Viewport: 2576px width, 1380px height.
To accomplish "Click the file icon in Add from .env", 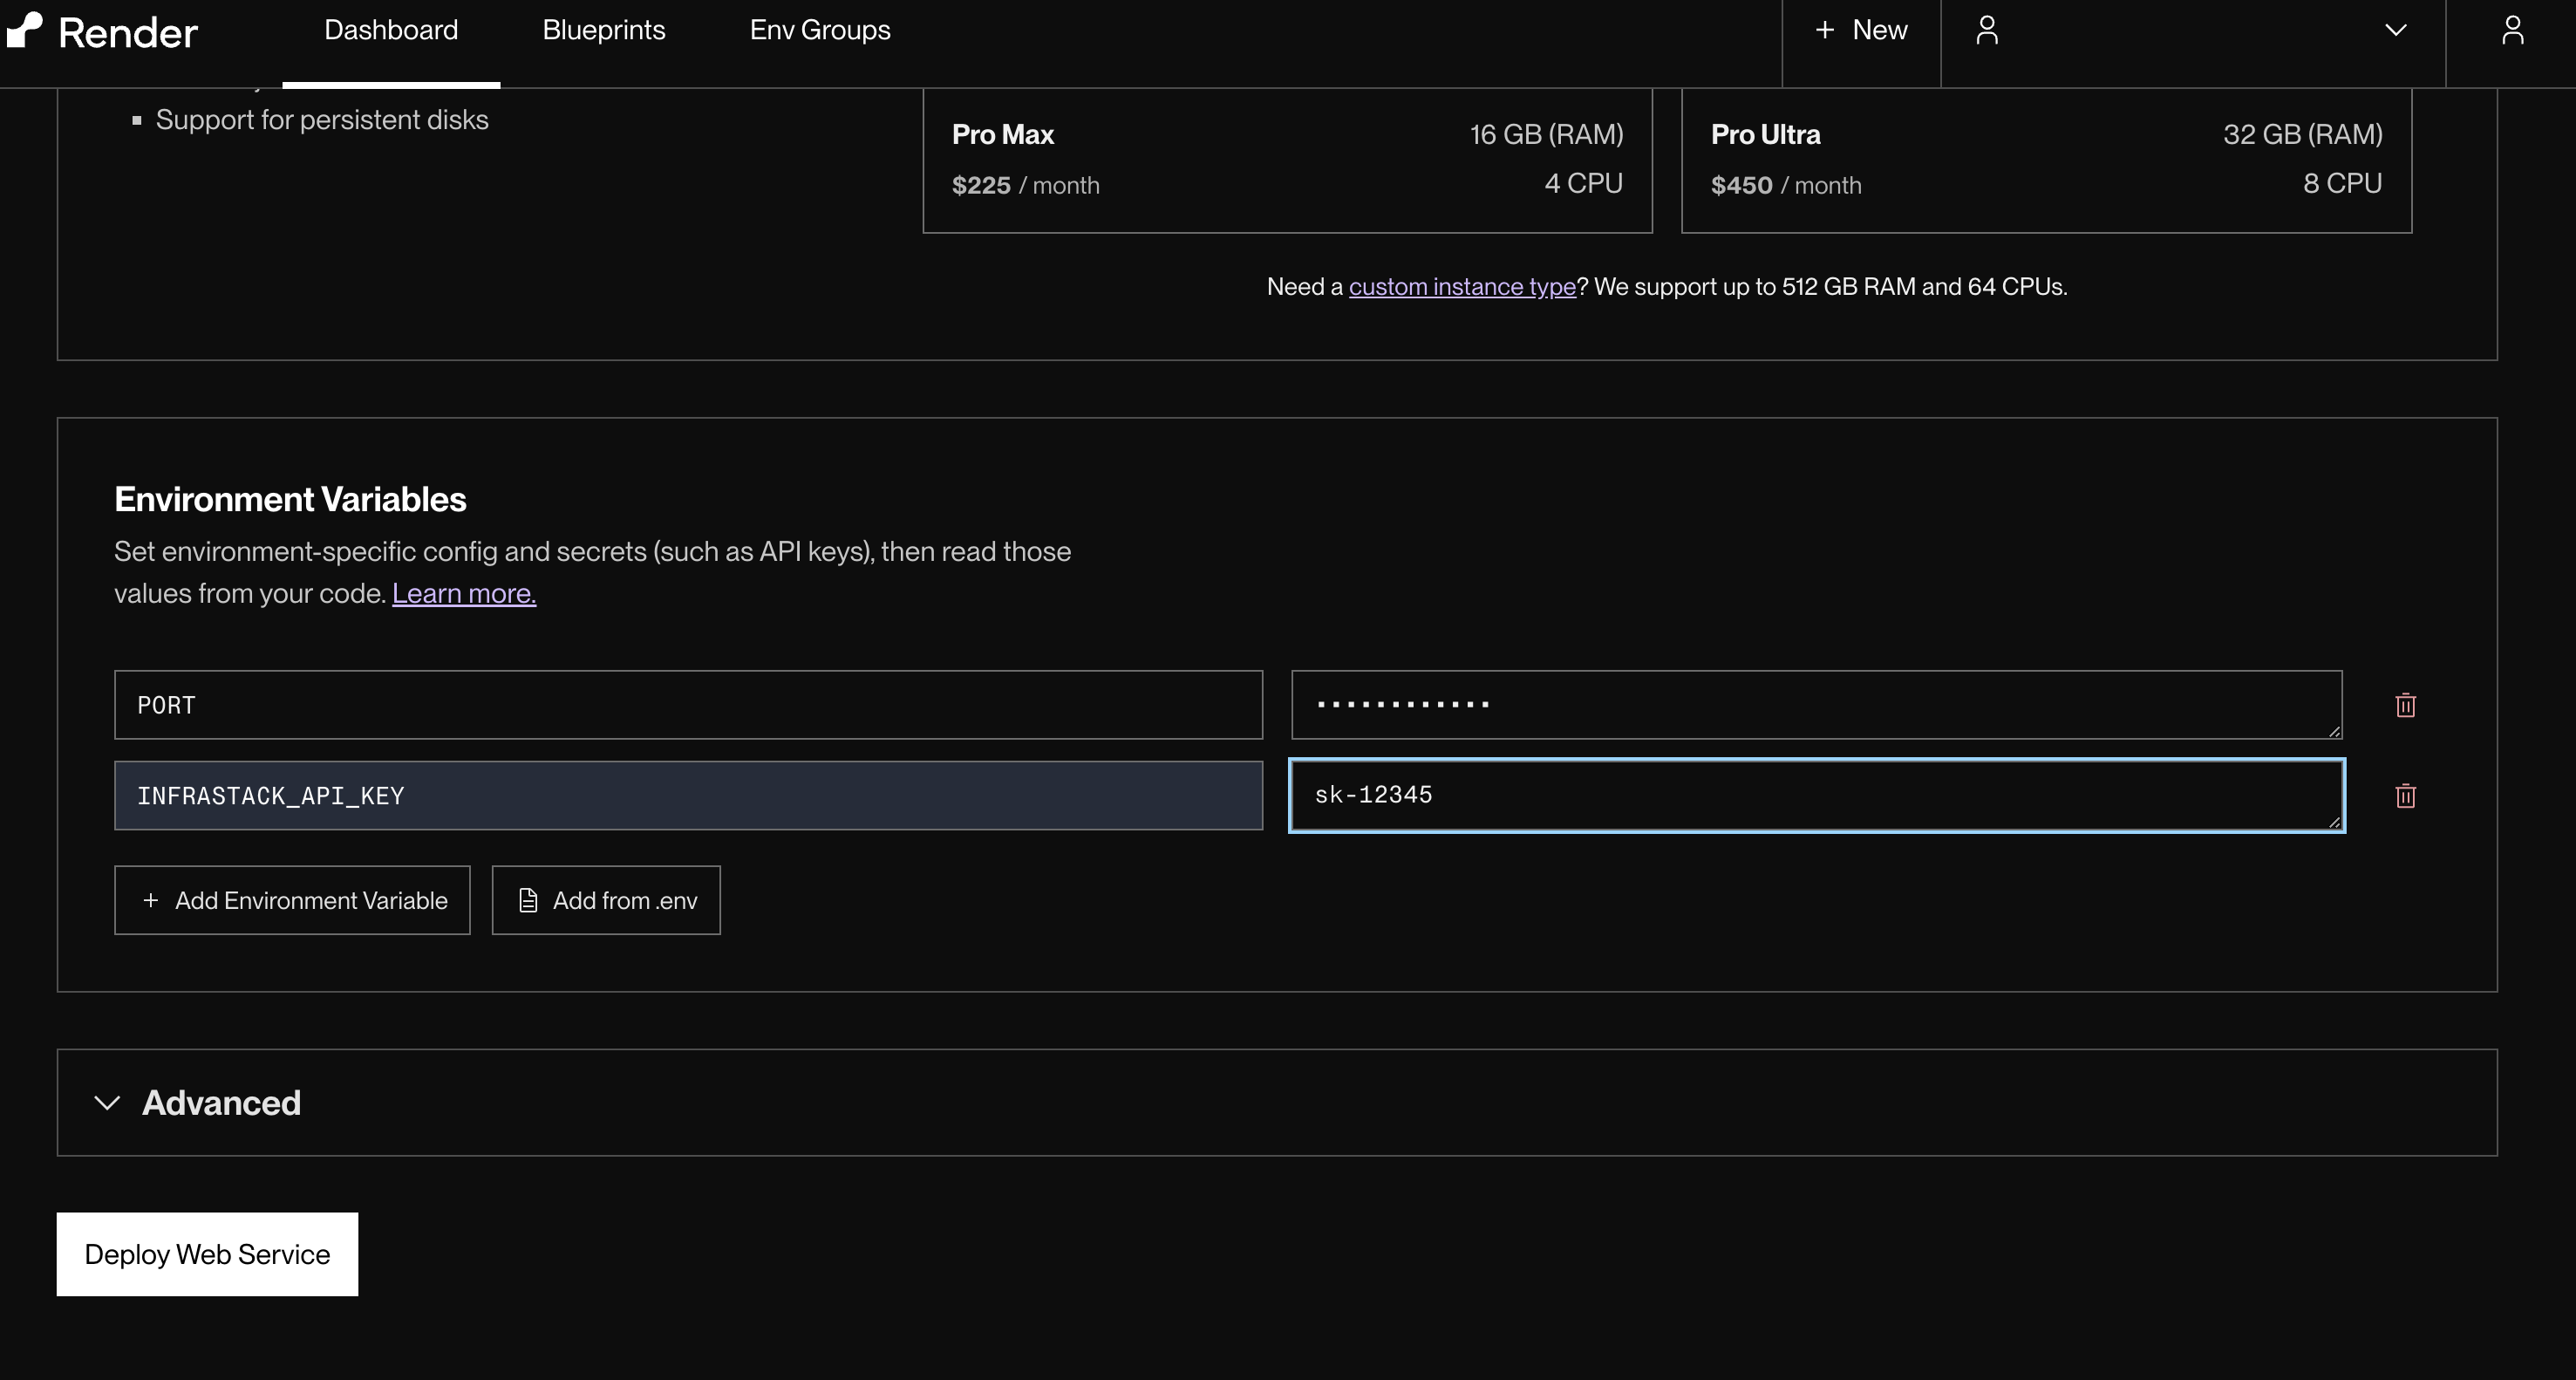I will coord(528,900).
